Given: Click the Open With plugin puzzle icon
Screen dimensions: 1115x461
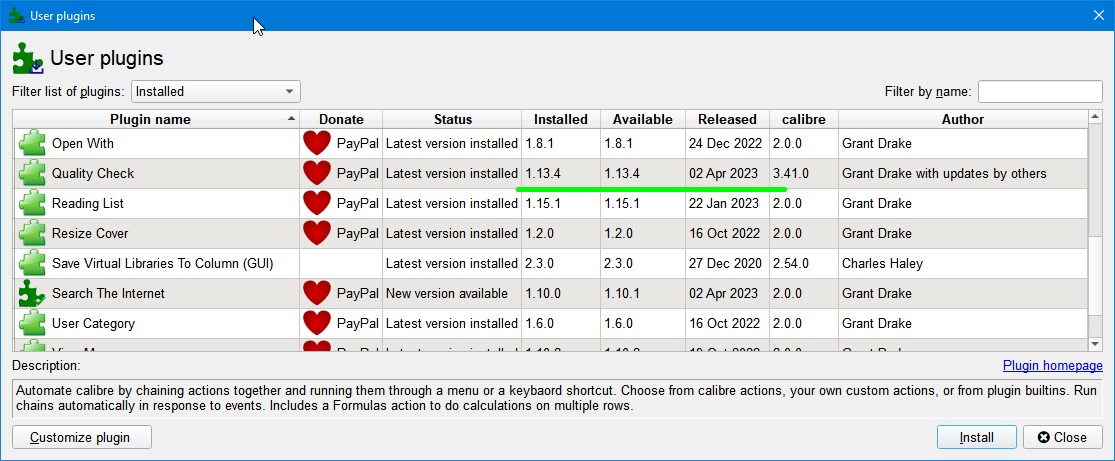Looking at the screenshot, I should pyautogui.click(x=31, y=144).
